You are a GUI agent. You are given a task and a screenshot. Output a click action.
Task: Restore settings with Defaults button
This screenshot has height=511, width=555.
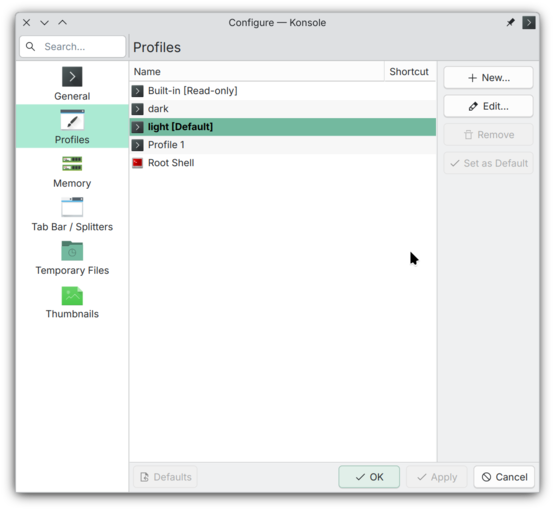[165, 477]
